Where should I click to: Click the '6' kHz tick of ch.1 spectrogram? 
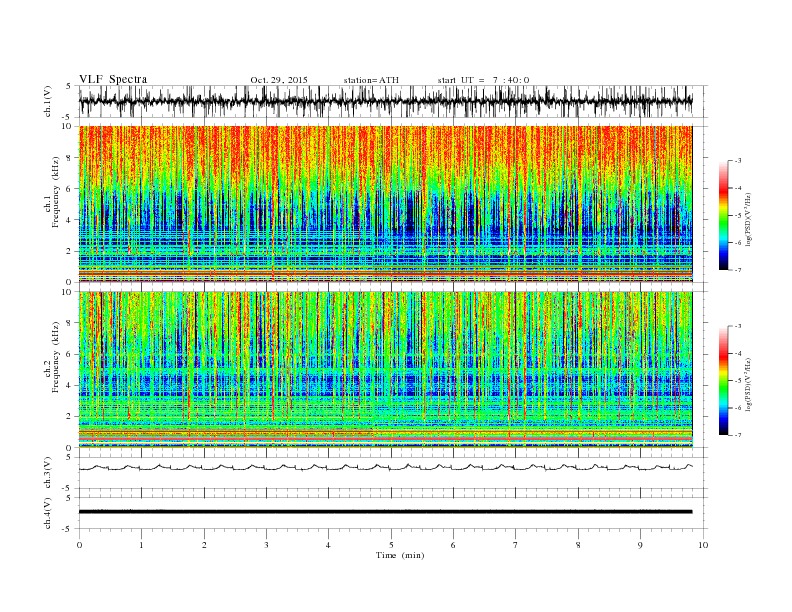(69, 189)
